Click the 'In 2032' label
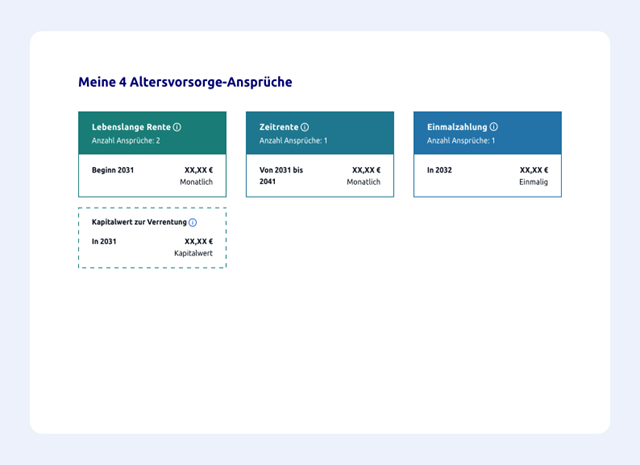This screenshot has height=465, width=640. [x=440, y=171]
